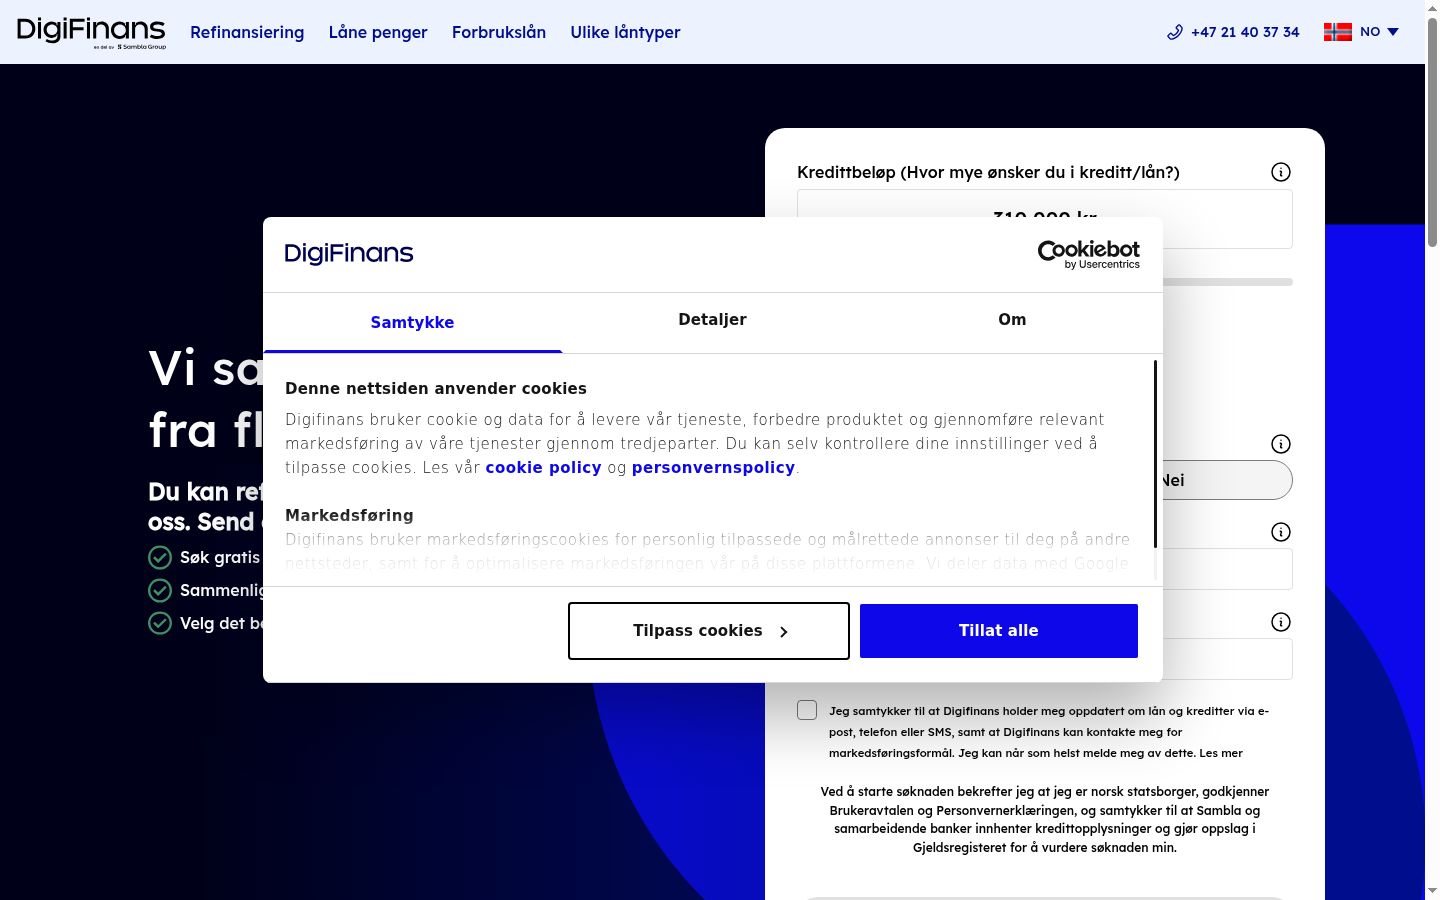The width and height of the screenshot is (1440, 900).
Task: Switch to the Om tab
Action: [1012, 320]
